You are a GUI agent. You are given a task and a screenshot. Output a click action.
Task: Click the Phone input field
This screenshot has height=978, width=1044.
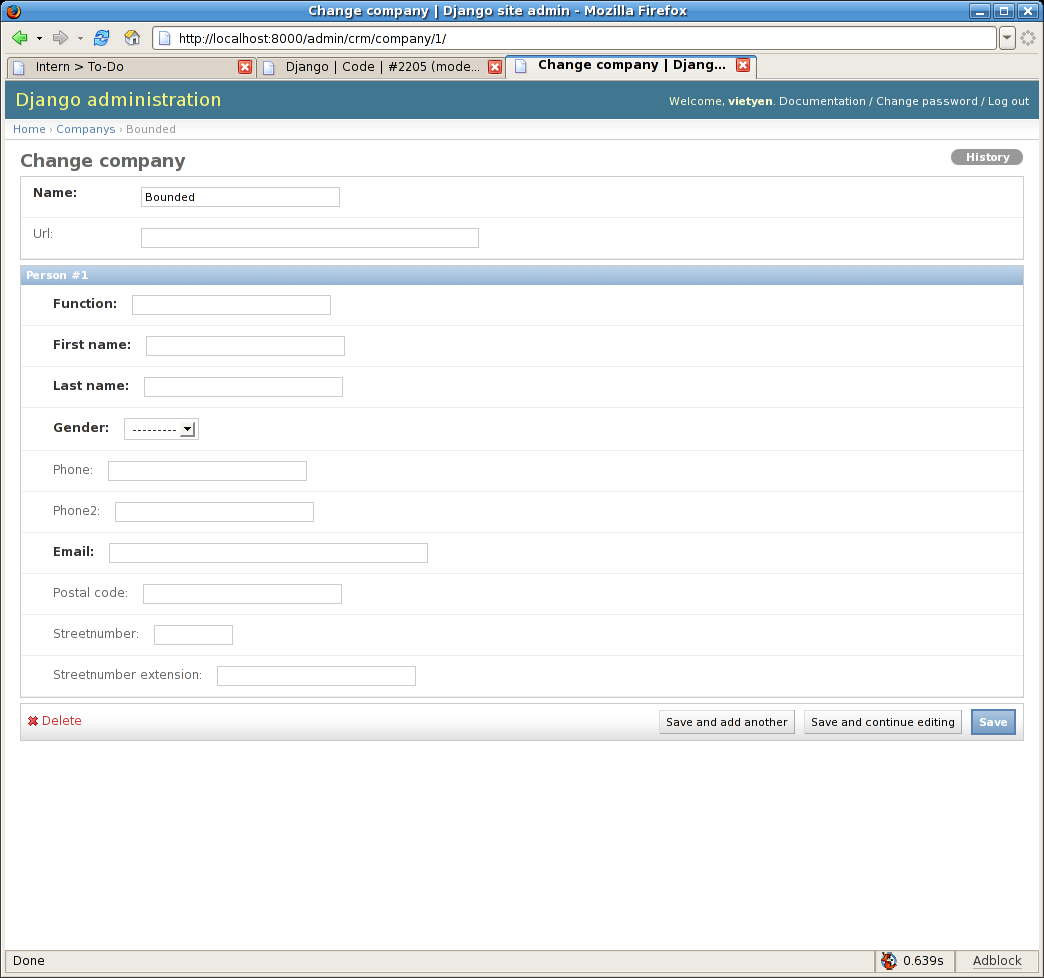(x=207, y=471)
